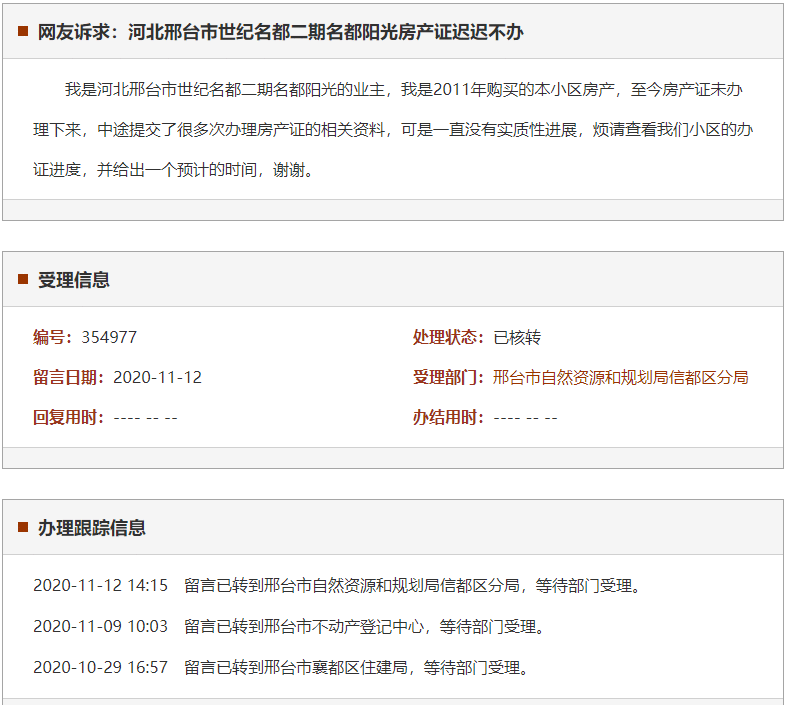Click the 办结用时 label
The width and height of the screenshot is (789, 705).
click(449, 418)
